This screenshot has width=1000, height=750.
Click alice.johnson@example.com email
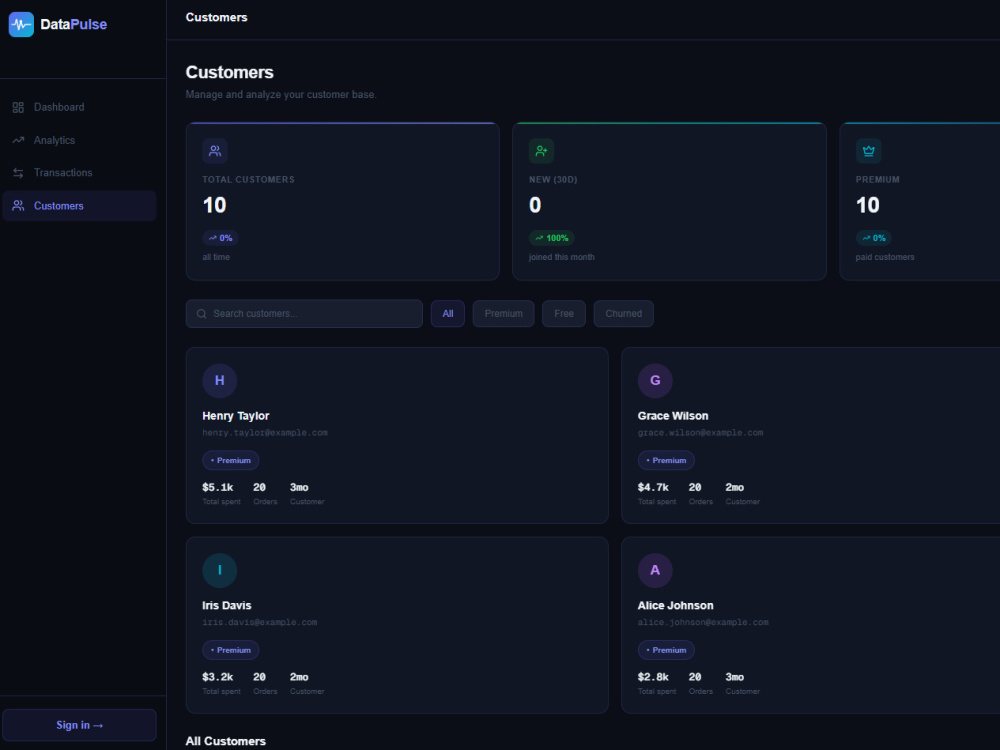pos(703,622)
